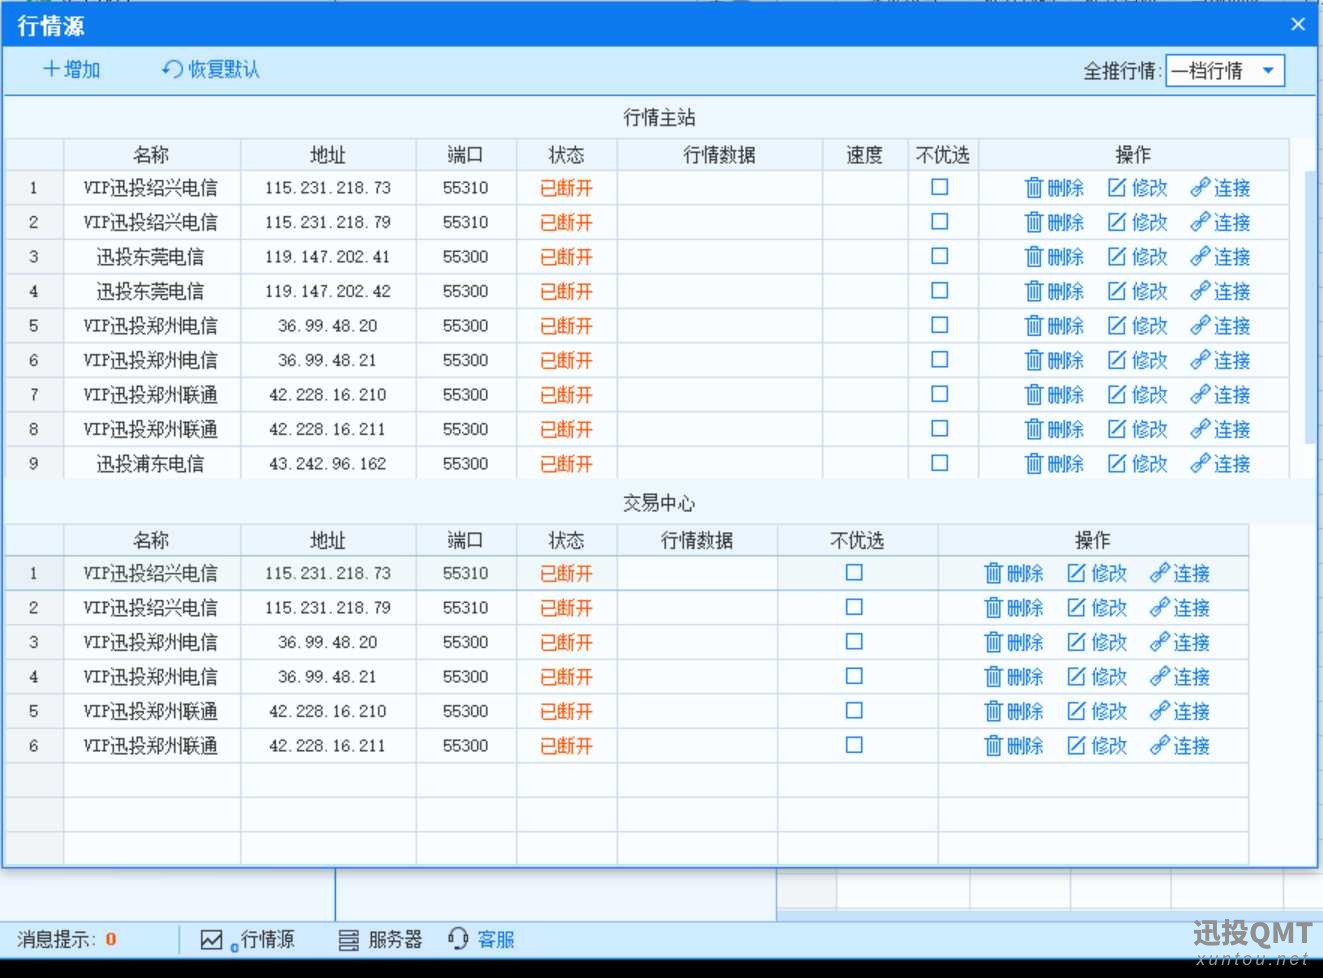Tick 不优选 for 交易中心 row 6 (42.228.16.211)
Screen dimensions: 1323x978
point(854,745)
